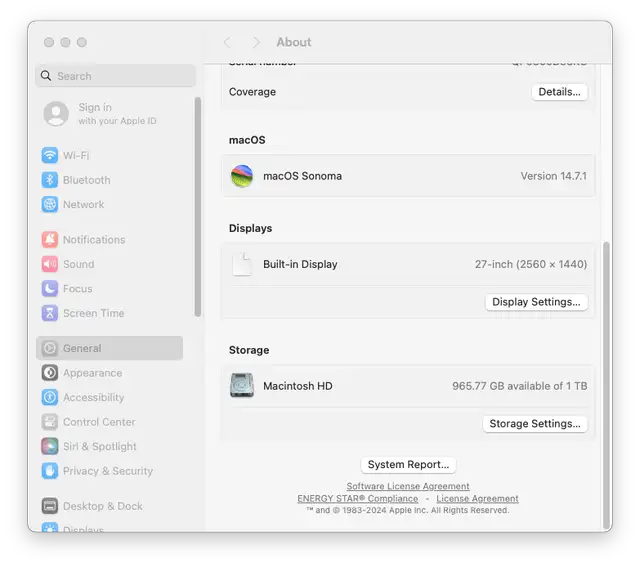Select Privacy & Security label
The height and width of the screenshot is (566, 640).
point(108,471)
